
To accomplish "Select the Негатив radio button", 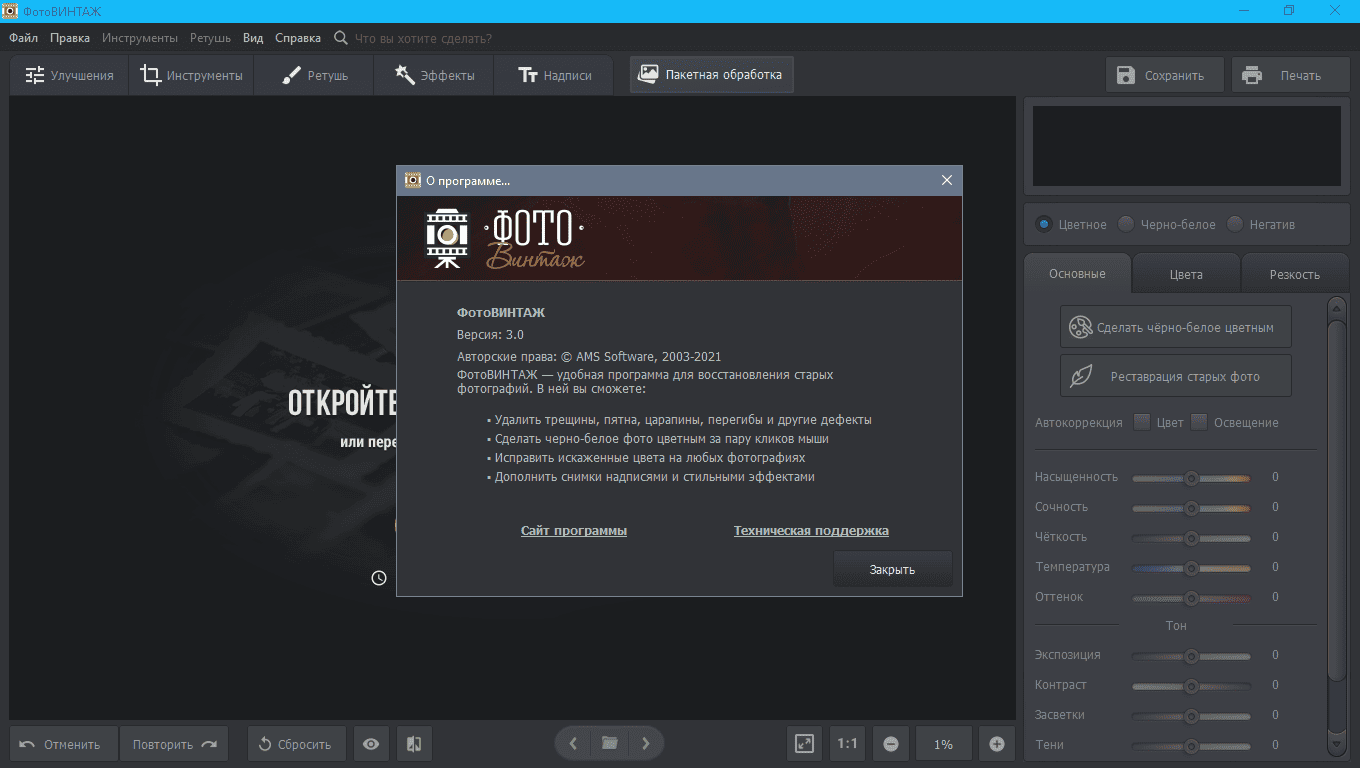I will pos(1235,224).
